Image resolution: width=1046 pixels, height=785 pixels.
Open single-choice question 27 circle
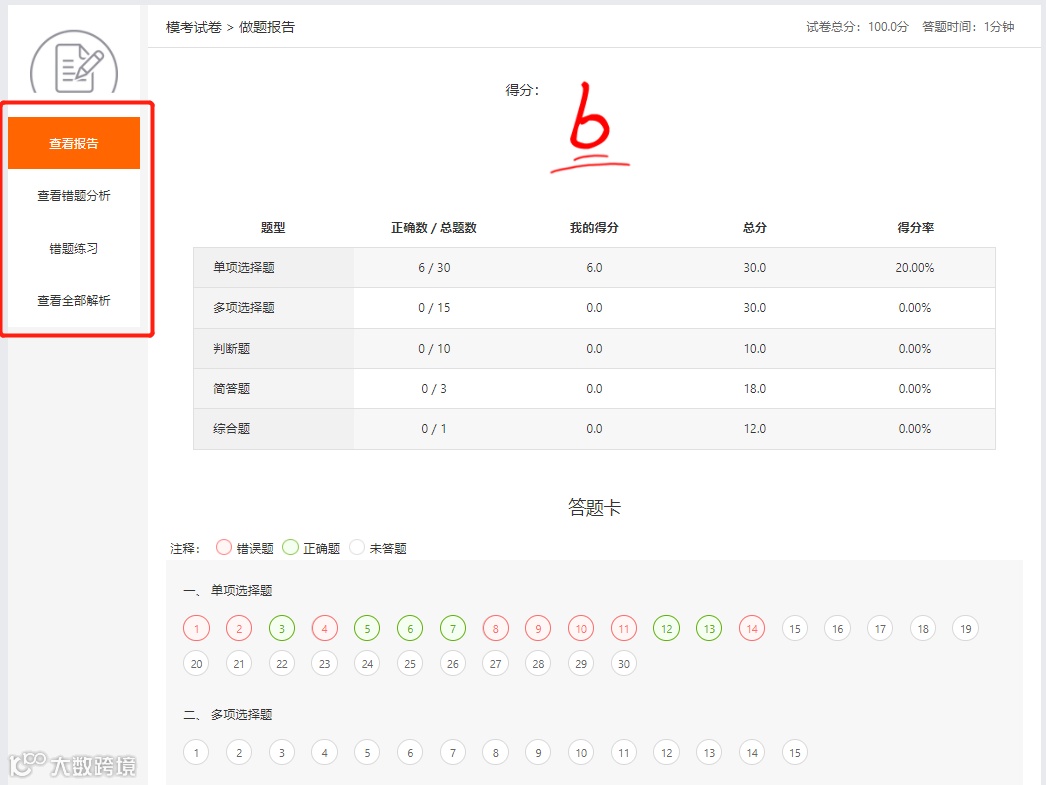(x=495, y=664)
